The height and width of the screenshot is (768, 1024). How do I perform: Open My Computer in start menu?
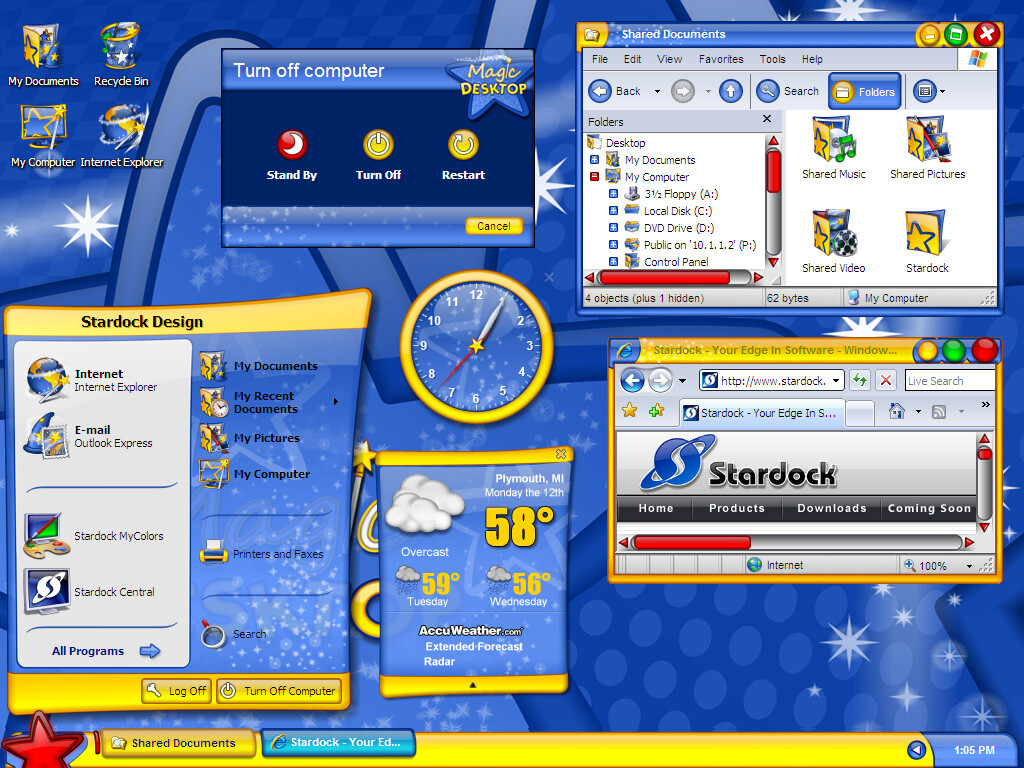click(x=255, y=474)
